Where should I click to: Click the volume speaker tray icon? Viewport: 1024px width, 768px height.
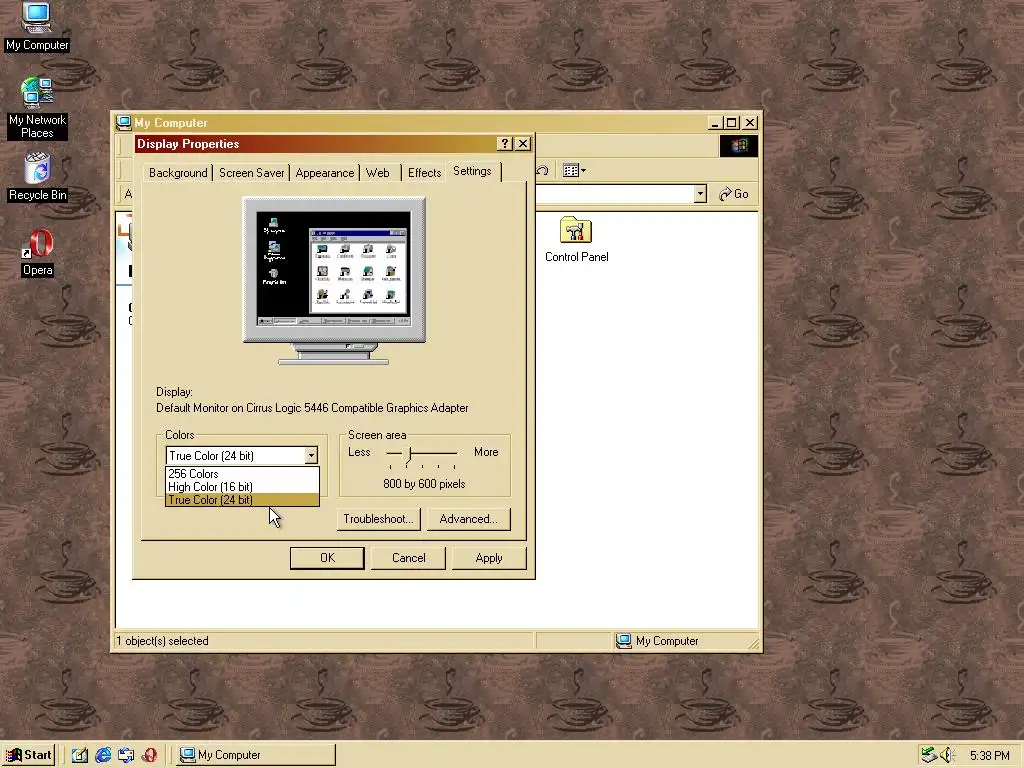pos(946,755)
